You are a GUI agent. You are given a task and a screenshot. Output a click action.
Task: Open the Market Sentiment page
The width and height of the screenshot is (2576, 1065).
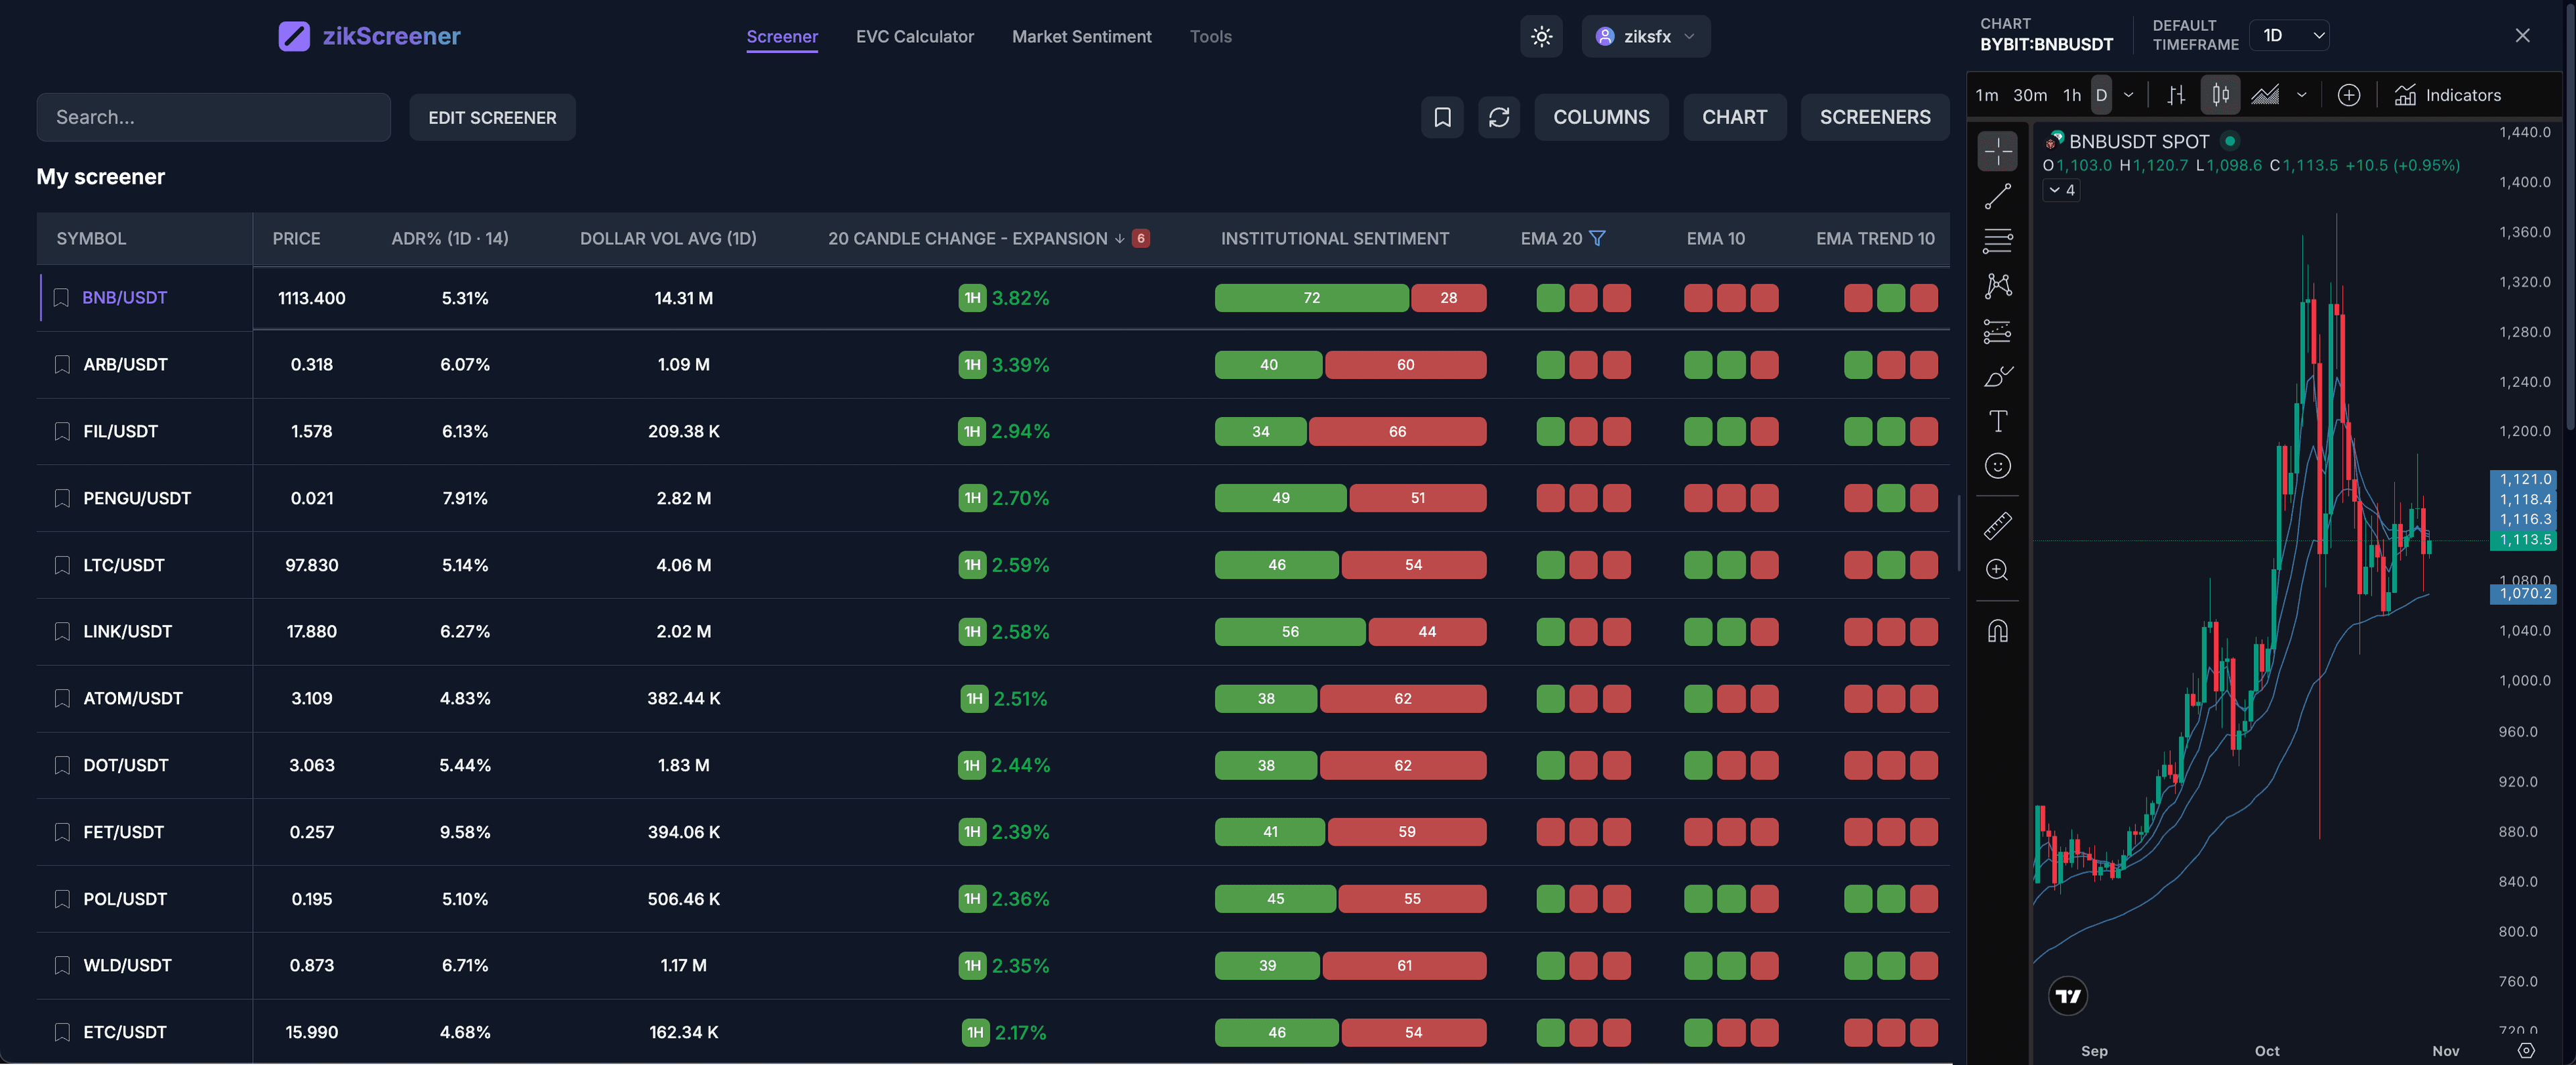pos(1081,36)
